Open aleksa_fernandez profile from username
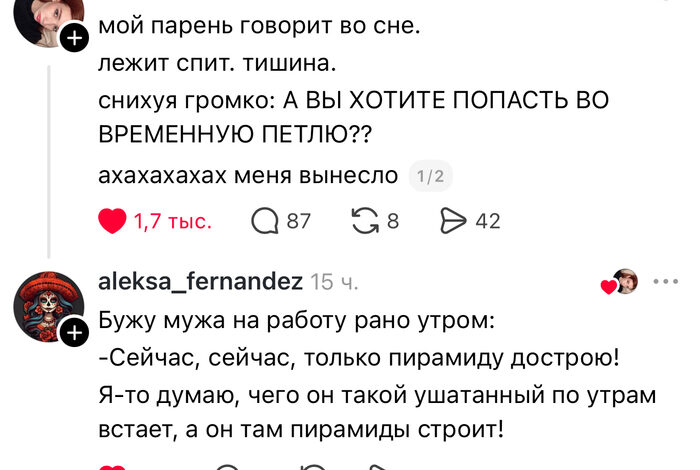 [200, 282]
